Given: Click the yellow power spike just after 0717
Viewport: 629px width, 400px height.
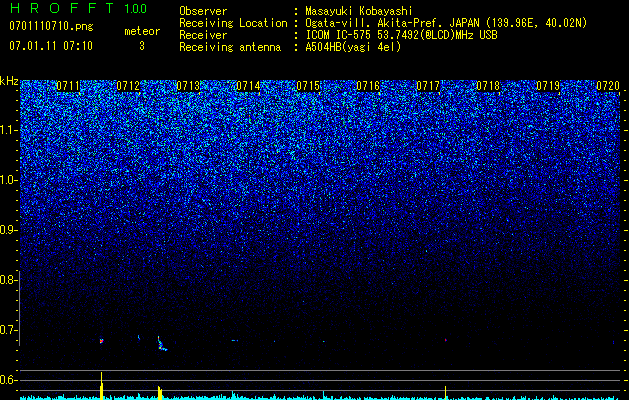Looking at the screenshot, I should (x=446, y=393).
